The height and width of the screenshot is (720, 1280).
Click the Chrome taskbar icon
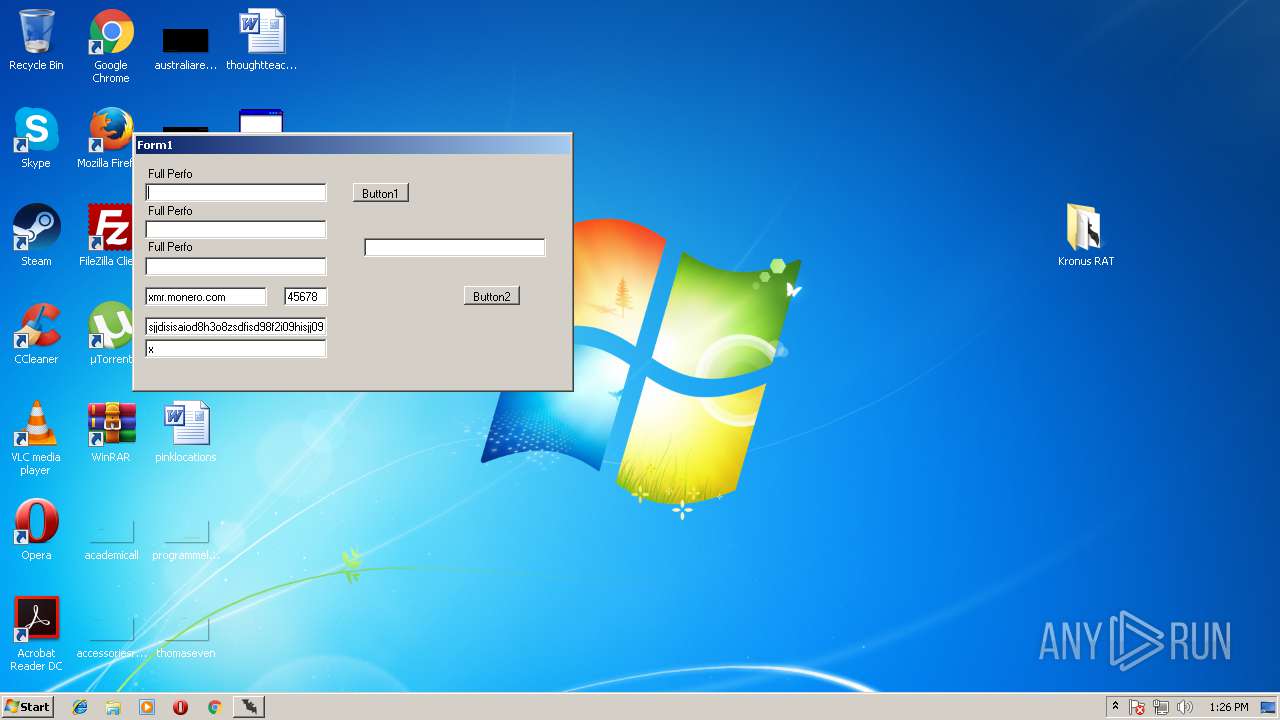(214, 707)
